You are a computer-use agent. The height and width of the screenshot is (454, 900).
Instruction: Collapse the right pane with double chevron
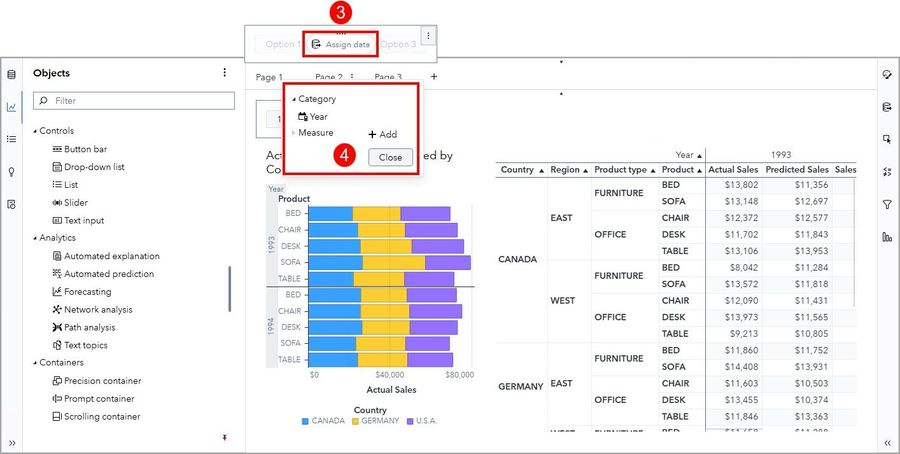click(x=887, y=443)
